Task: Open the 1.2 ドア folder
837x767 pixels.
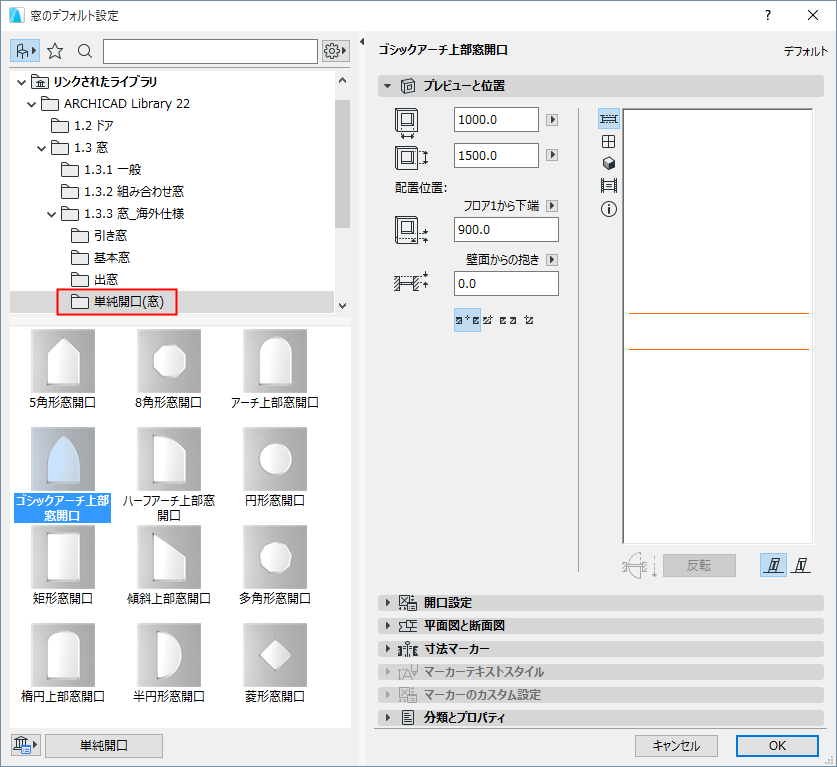Action: point(83,126)
